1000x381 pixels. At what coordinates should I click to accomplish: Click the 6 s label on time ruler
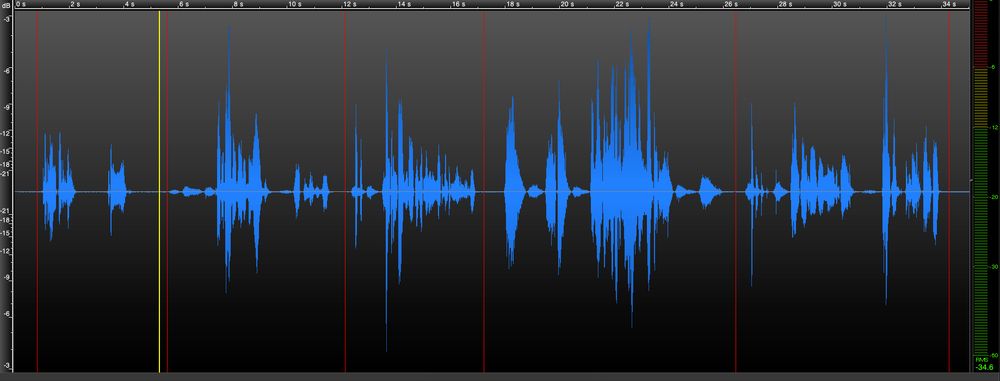185,4
